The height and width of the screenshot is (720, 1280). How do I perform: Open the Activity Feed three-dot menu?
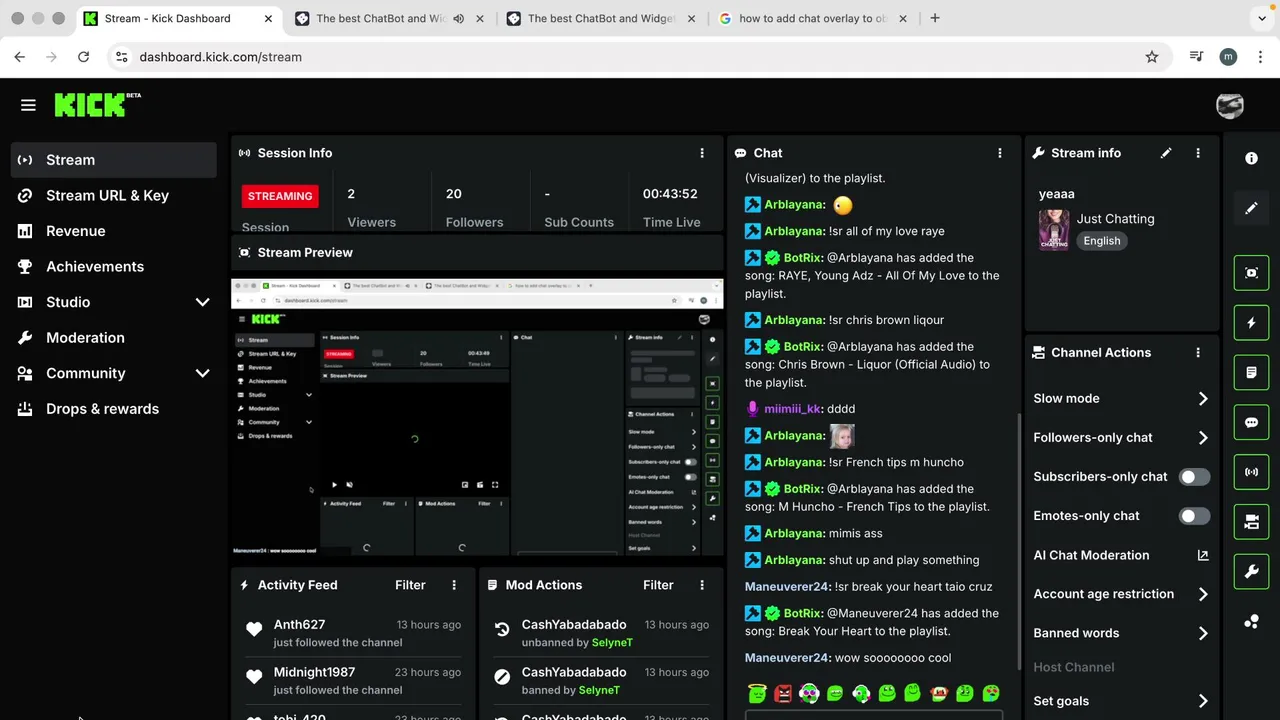click(454, 585)
